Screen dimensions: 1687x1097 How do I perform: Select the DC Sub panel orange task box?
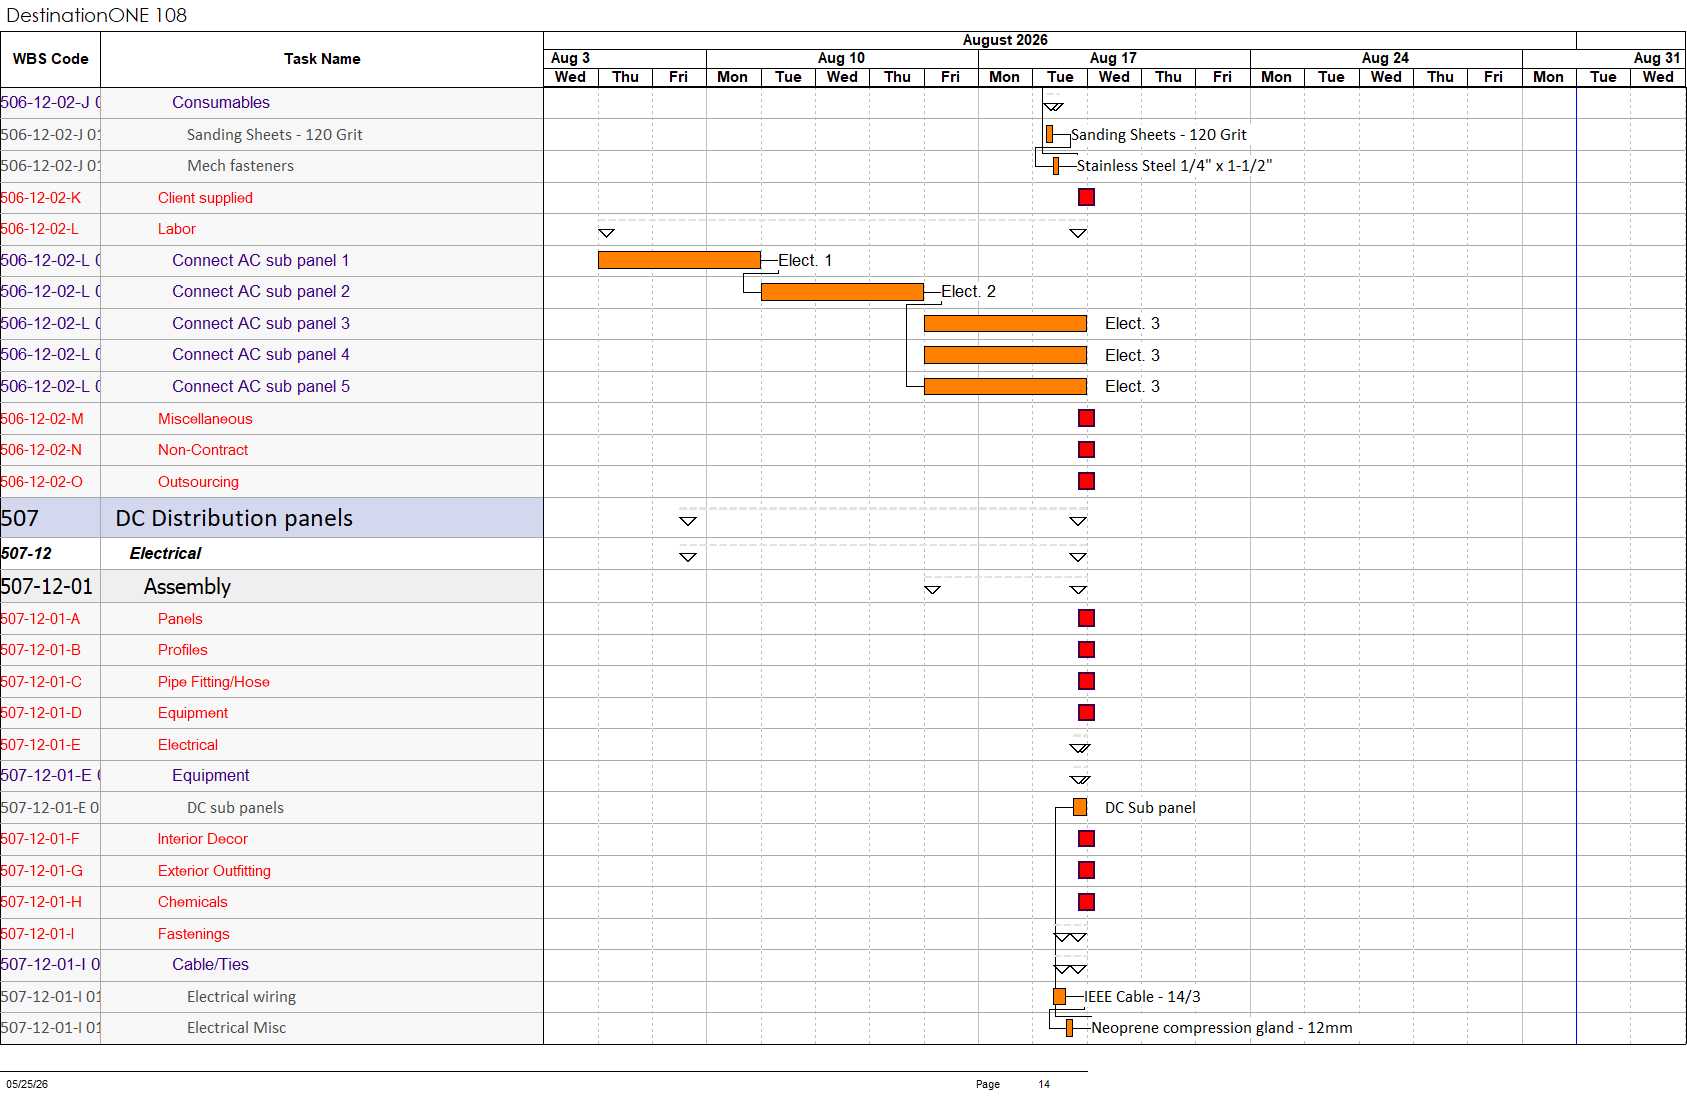point(1080,807)
